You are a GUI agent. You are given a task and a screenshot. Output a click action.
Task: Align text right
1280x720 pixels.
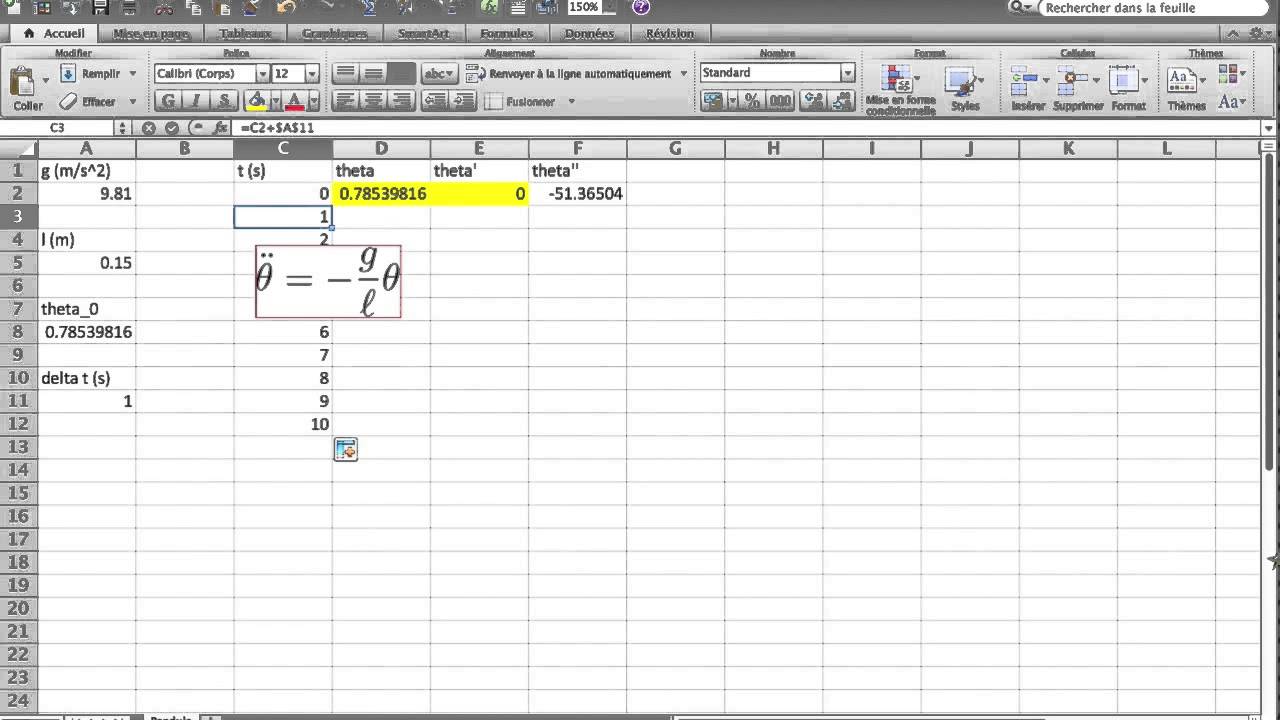click(401, 101)
